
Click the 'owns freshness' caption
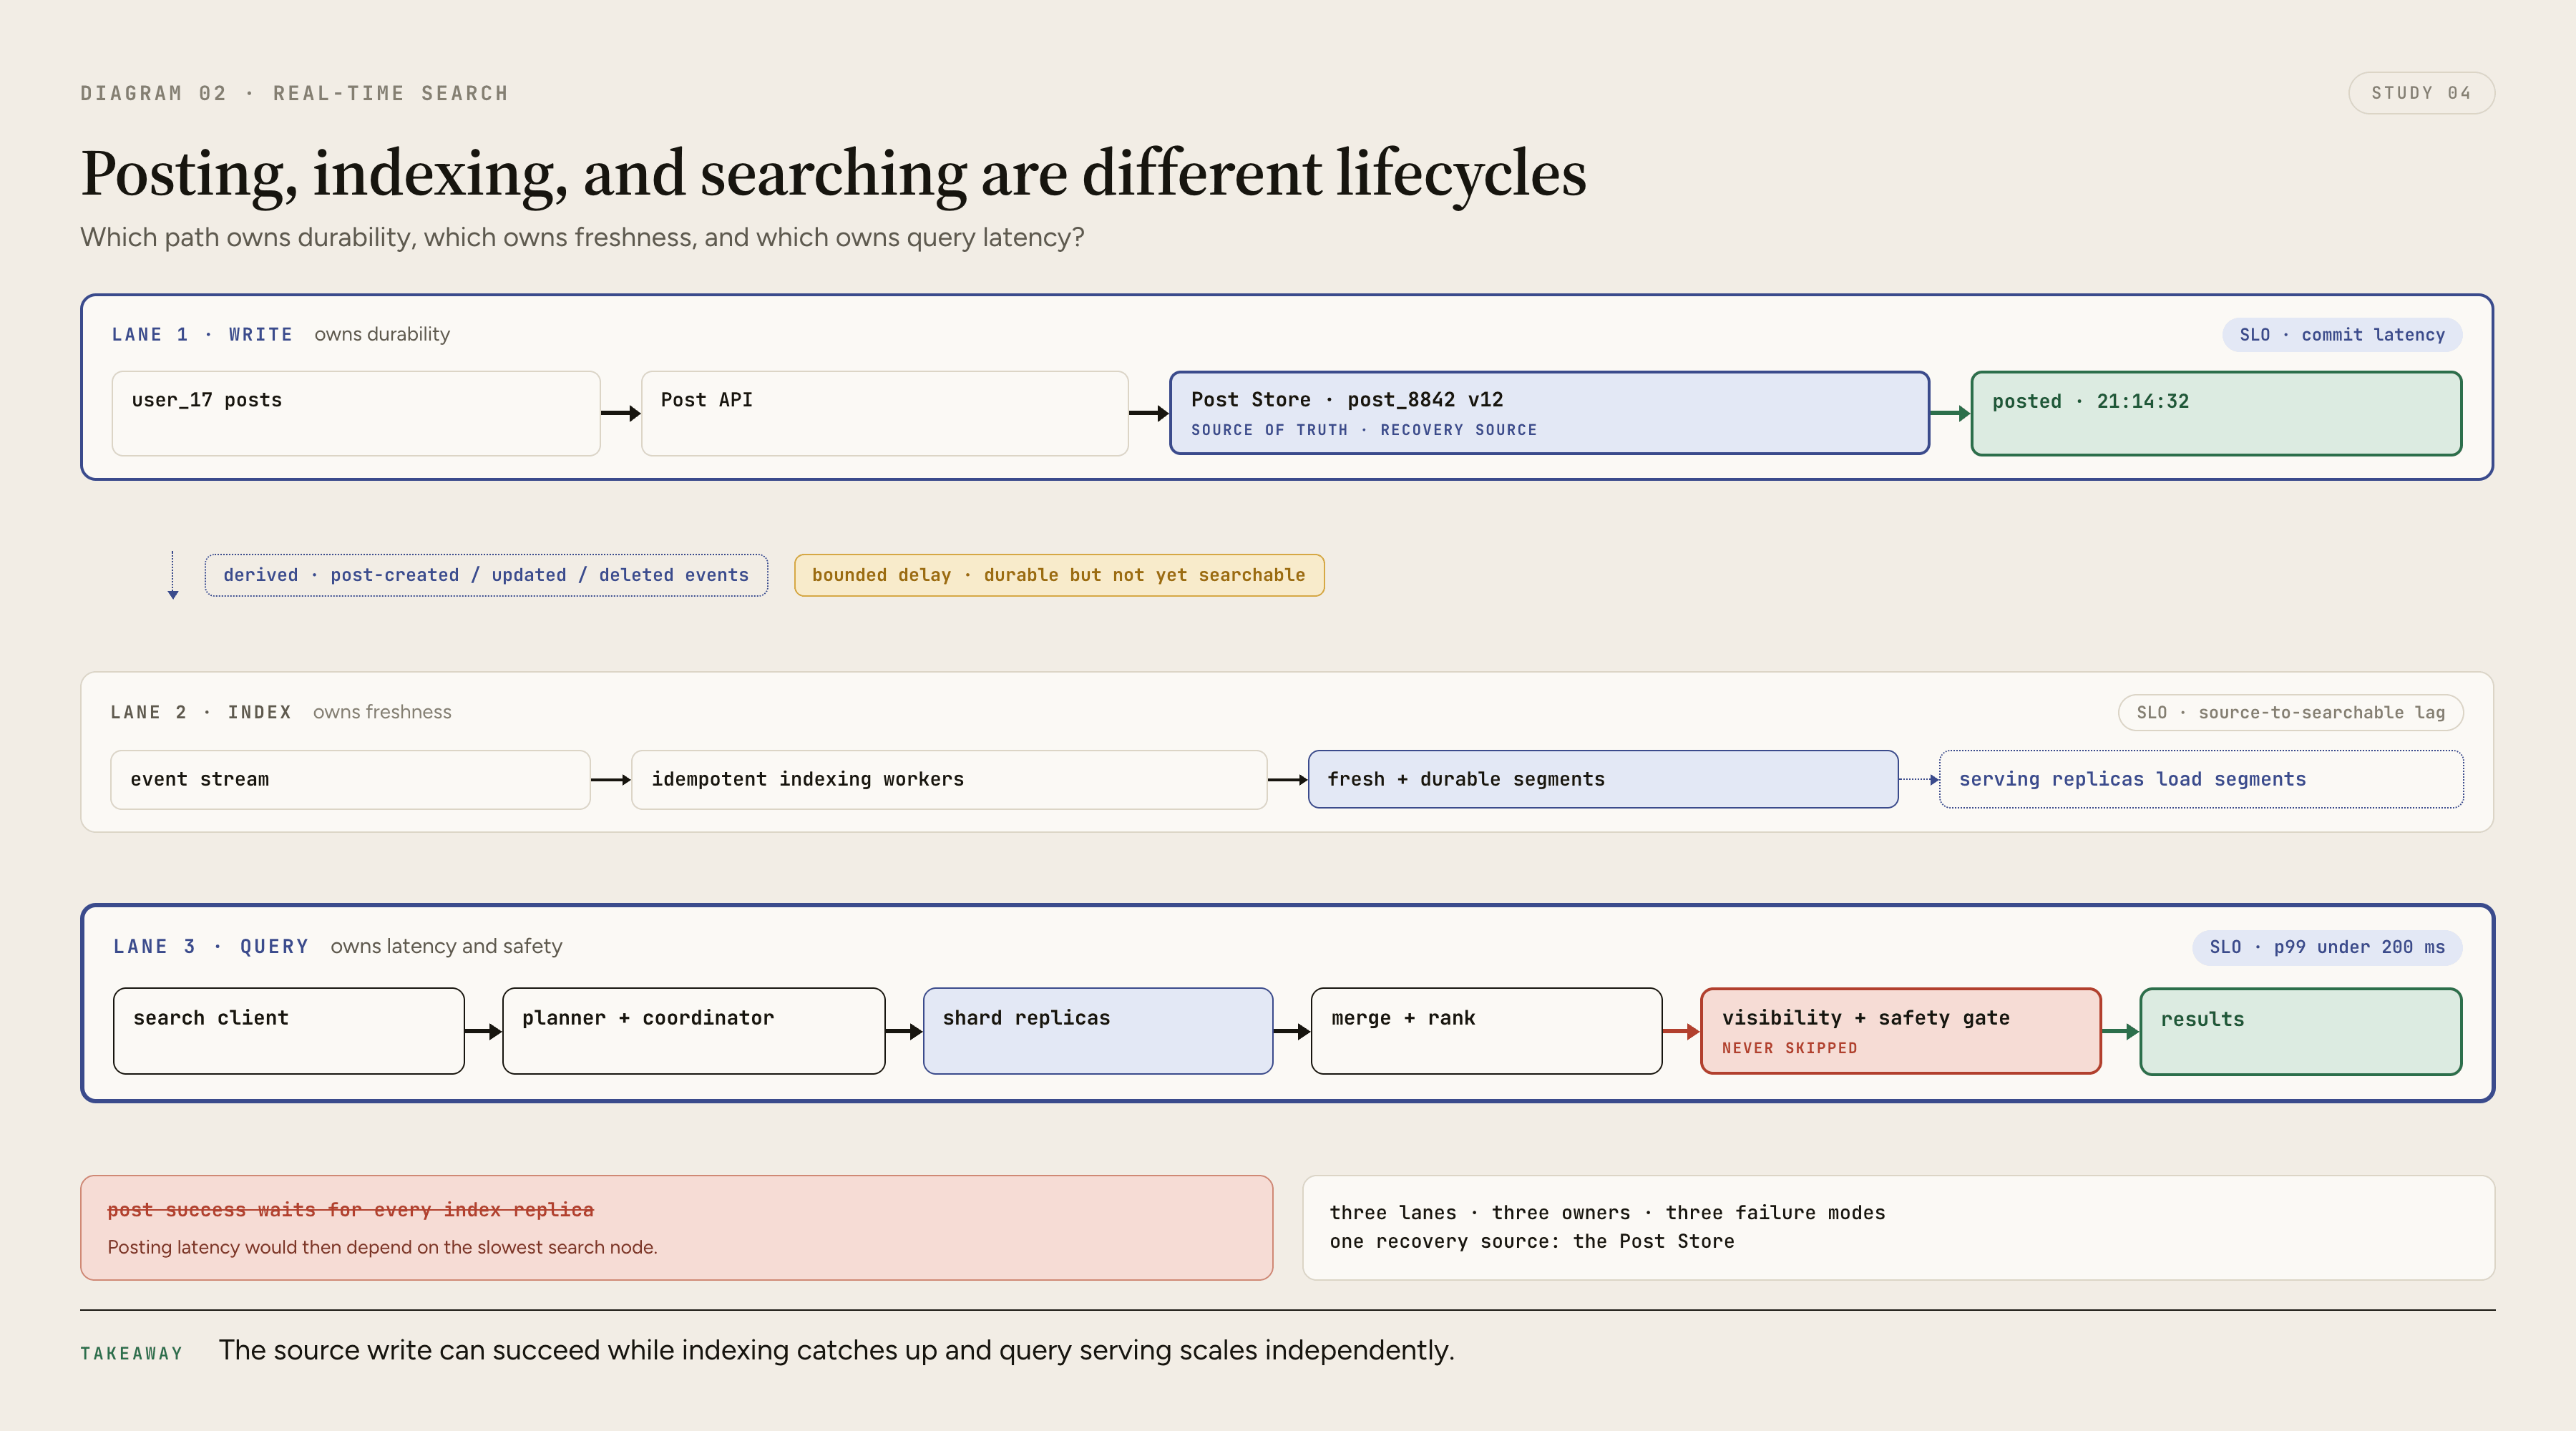382,712
